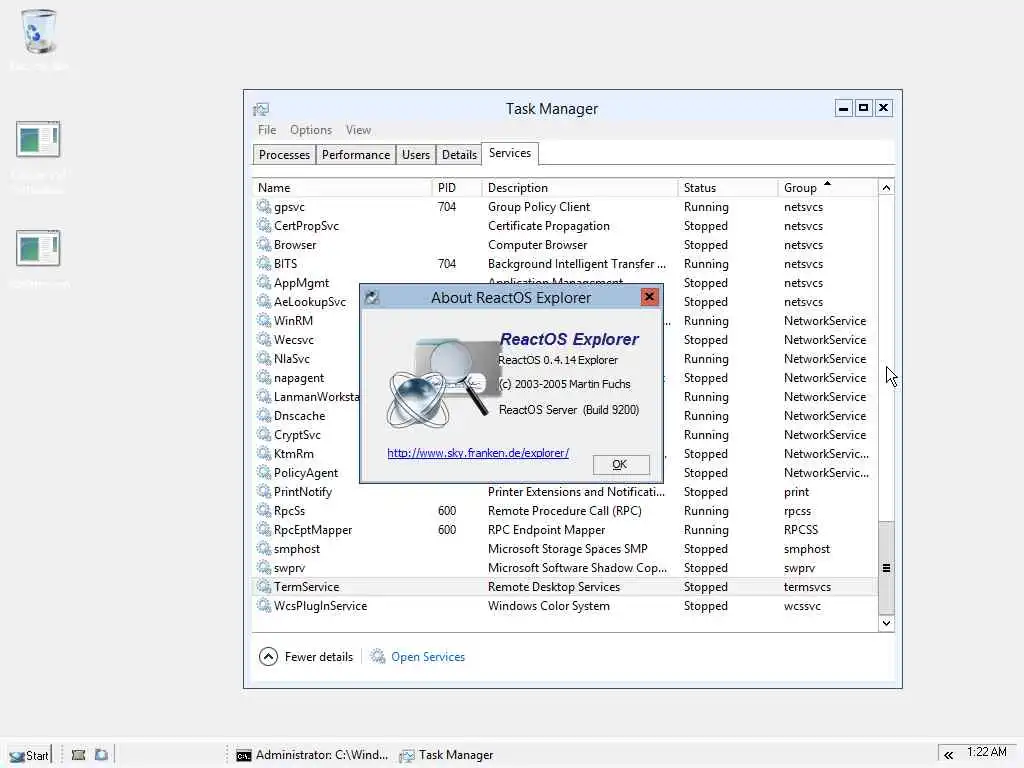Image resolution: width=1024 pixels, height=768 pixels.
Task: Switch to the Performance tab
Action: pos(356,155)
